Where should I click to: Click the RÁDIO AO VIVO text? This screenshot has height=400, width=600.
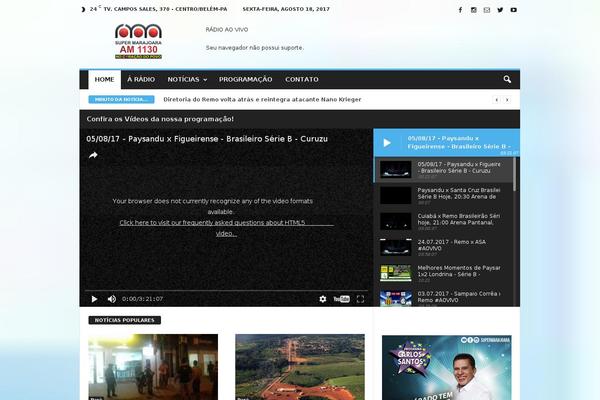click(227, 29)
